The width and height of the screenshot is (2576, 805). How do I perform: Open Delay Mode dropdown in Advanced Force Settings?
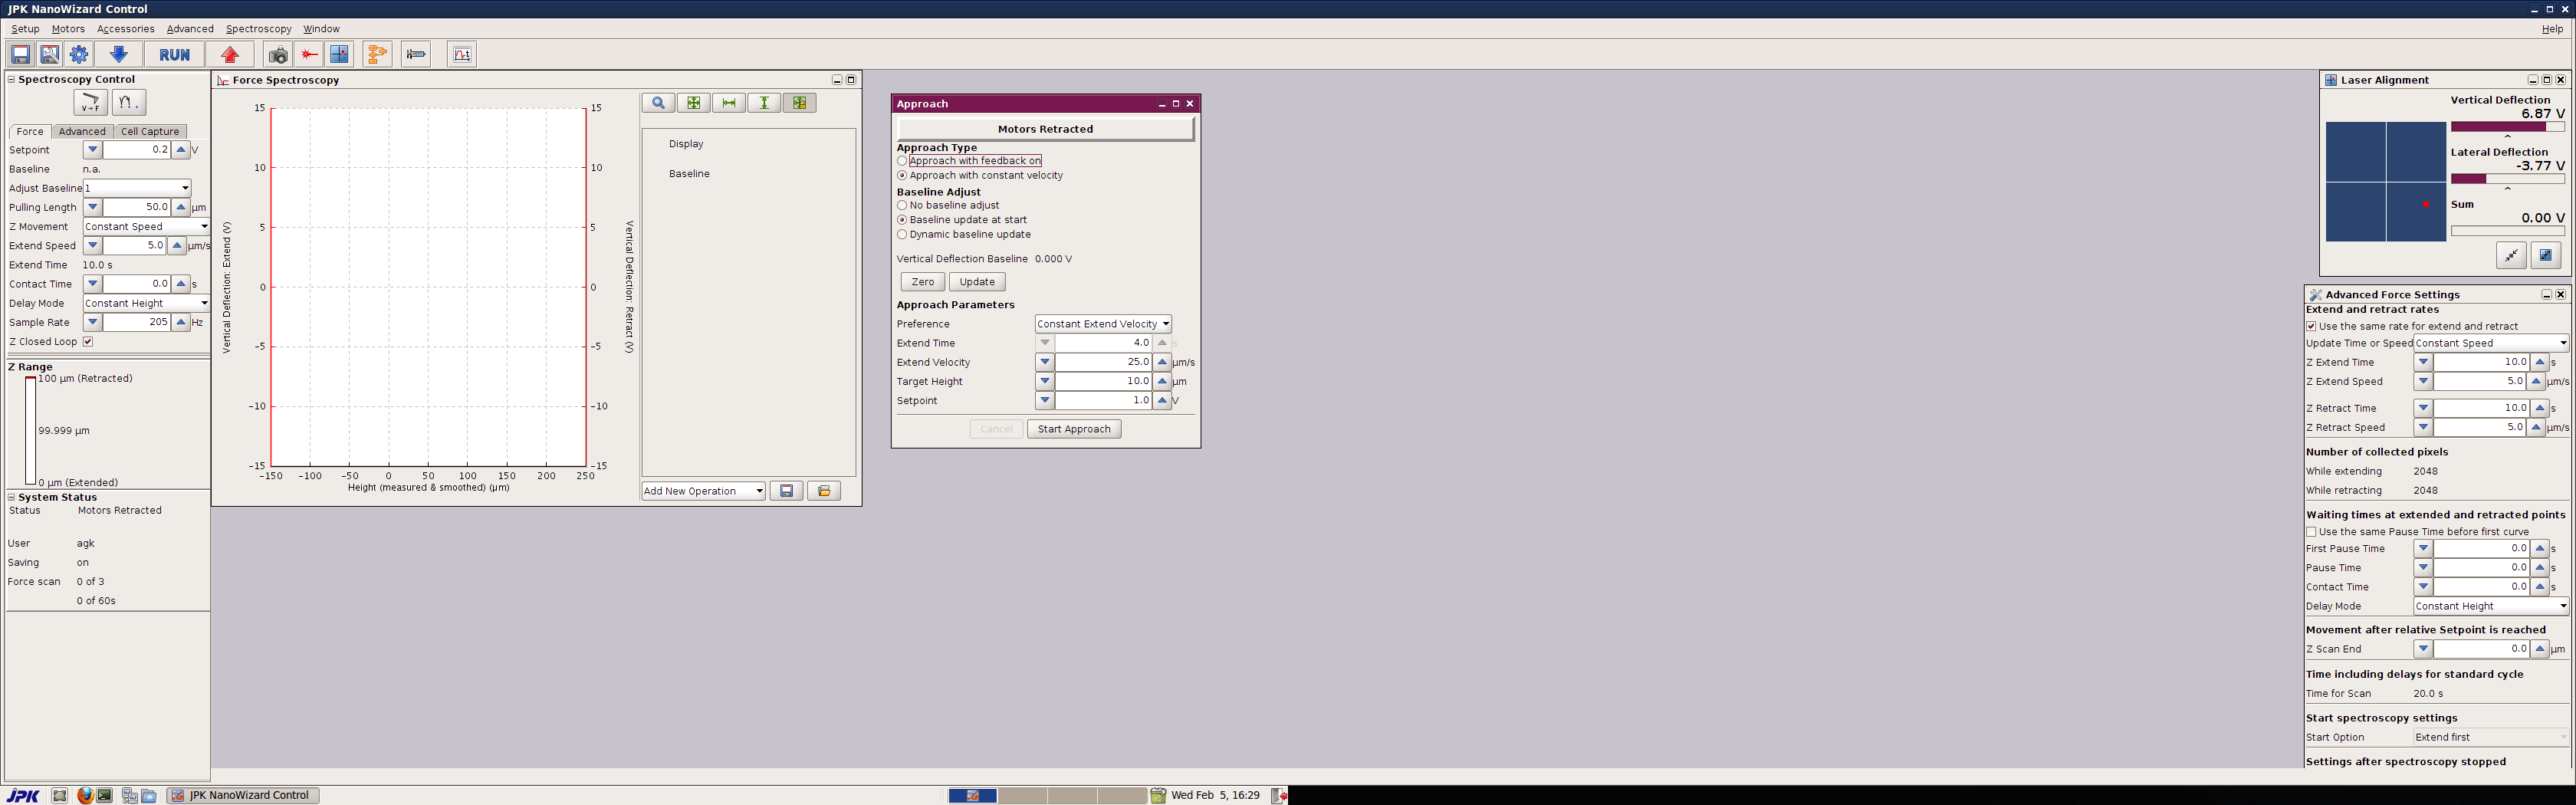(x=2491, y=606)
